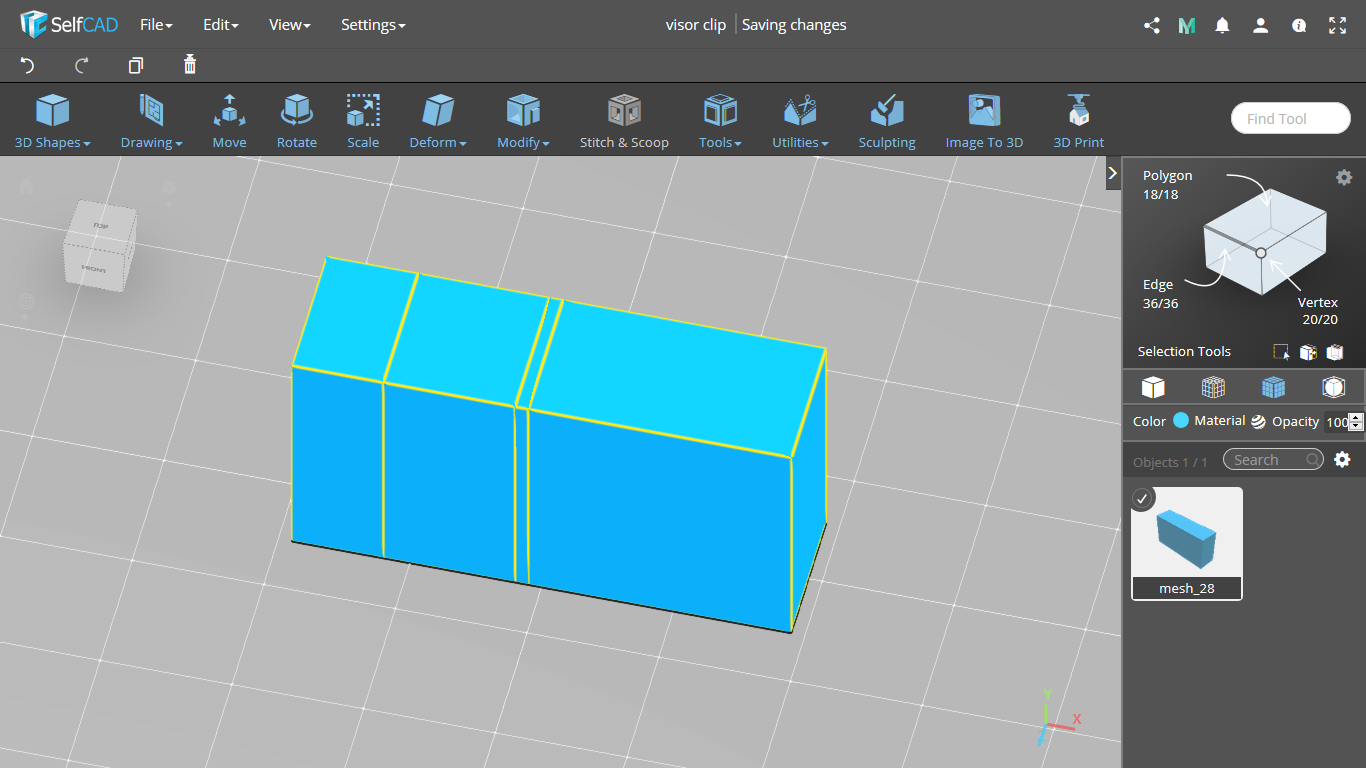Select Vertex selection mode
The image size is (1366, 768).
[x=1318, y=311]
